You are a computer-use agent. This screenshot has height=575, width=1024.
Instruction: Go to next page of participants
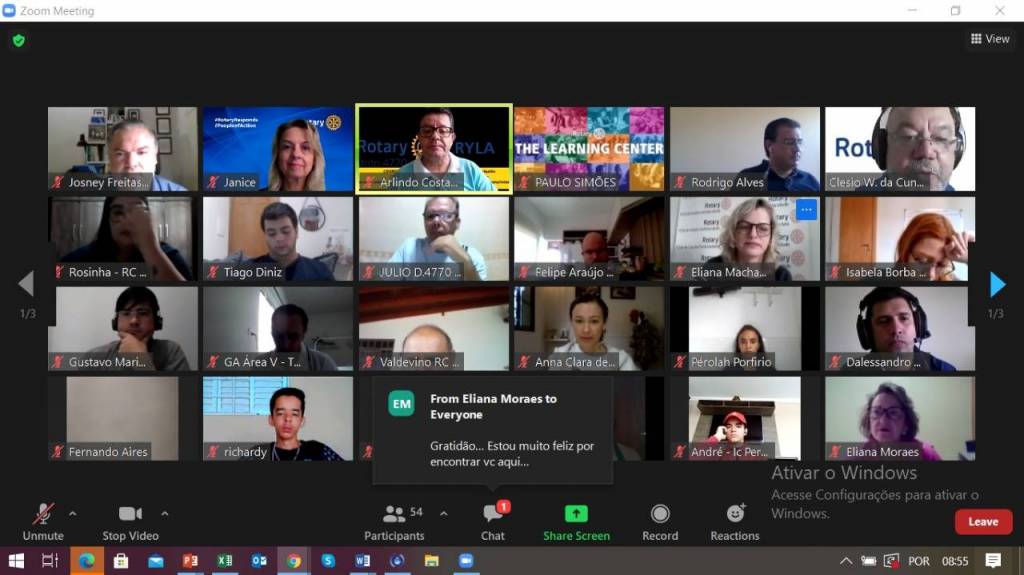click(x=997, y=285)
